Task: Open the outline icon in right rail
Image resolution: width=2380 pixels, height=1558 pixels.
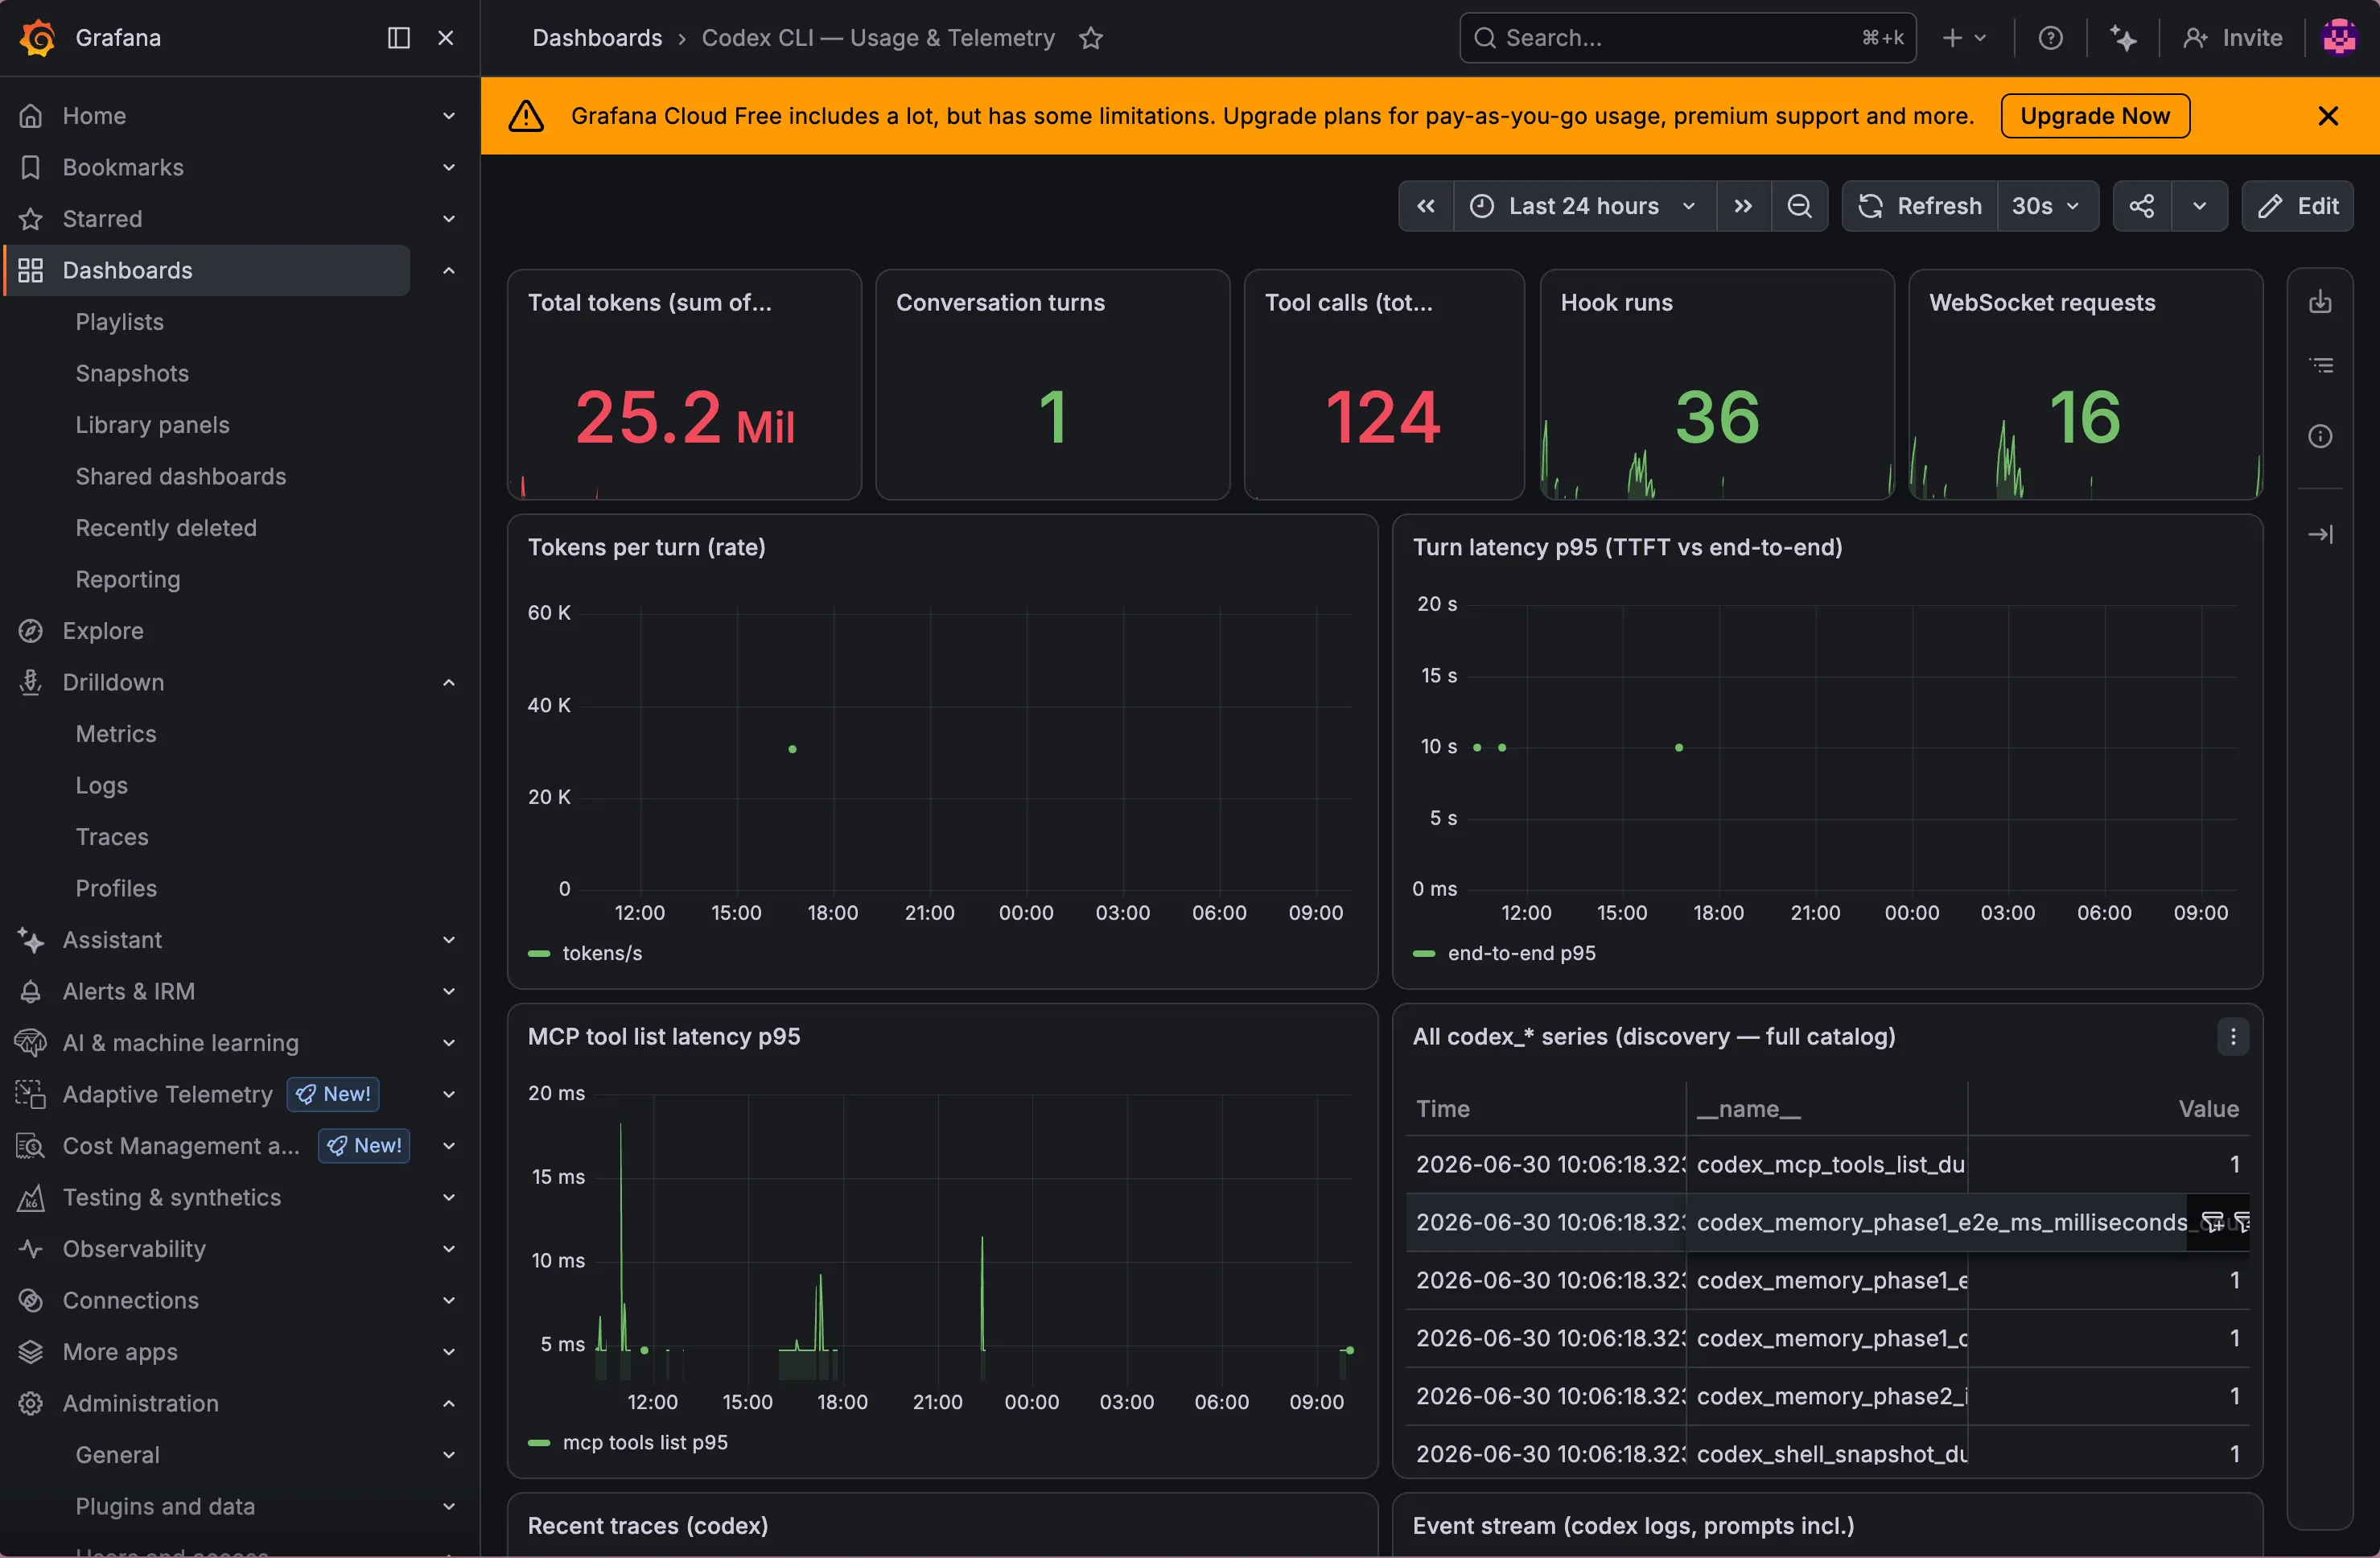Action: pyautogui.click(x=2320, y=366)
